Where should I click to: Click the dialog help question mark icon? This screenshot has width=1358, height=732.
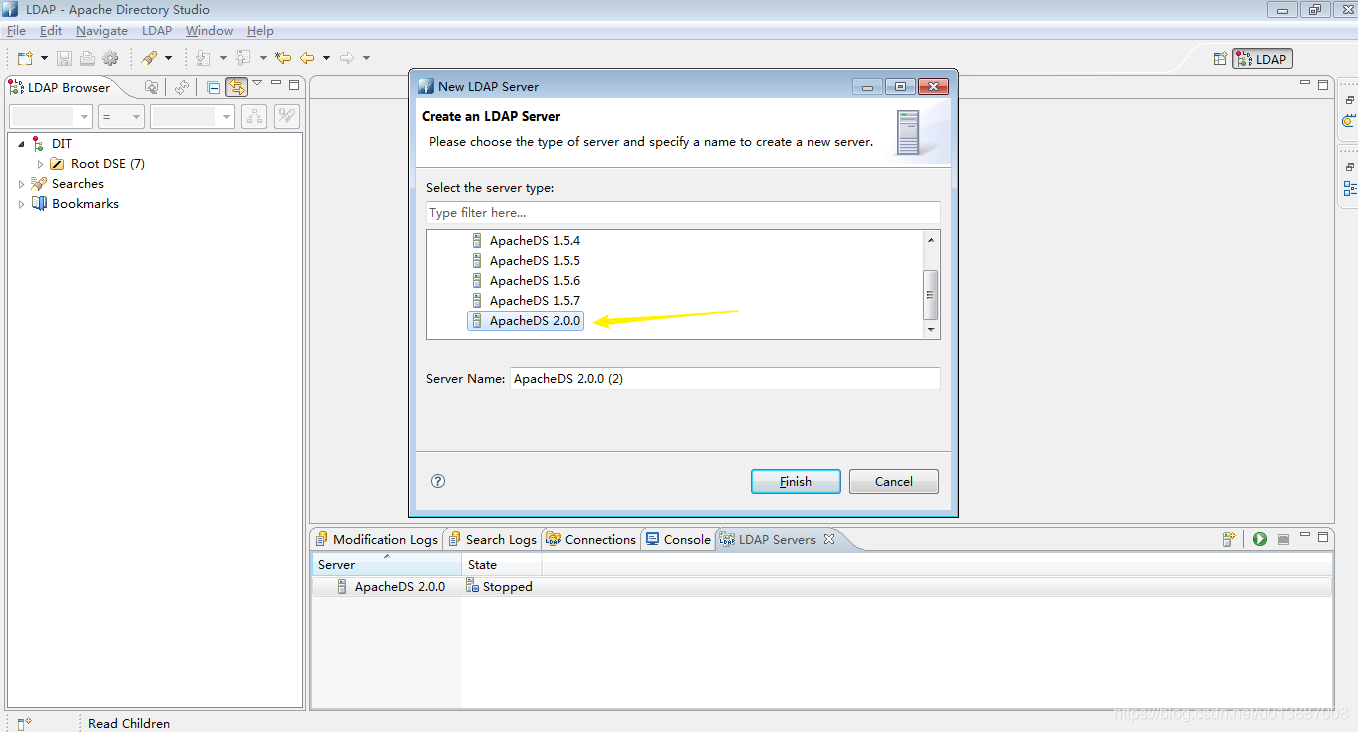pos(438,481)
